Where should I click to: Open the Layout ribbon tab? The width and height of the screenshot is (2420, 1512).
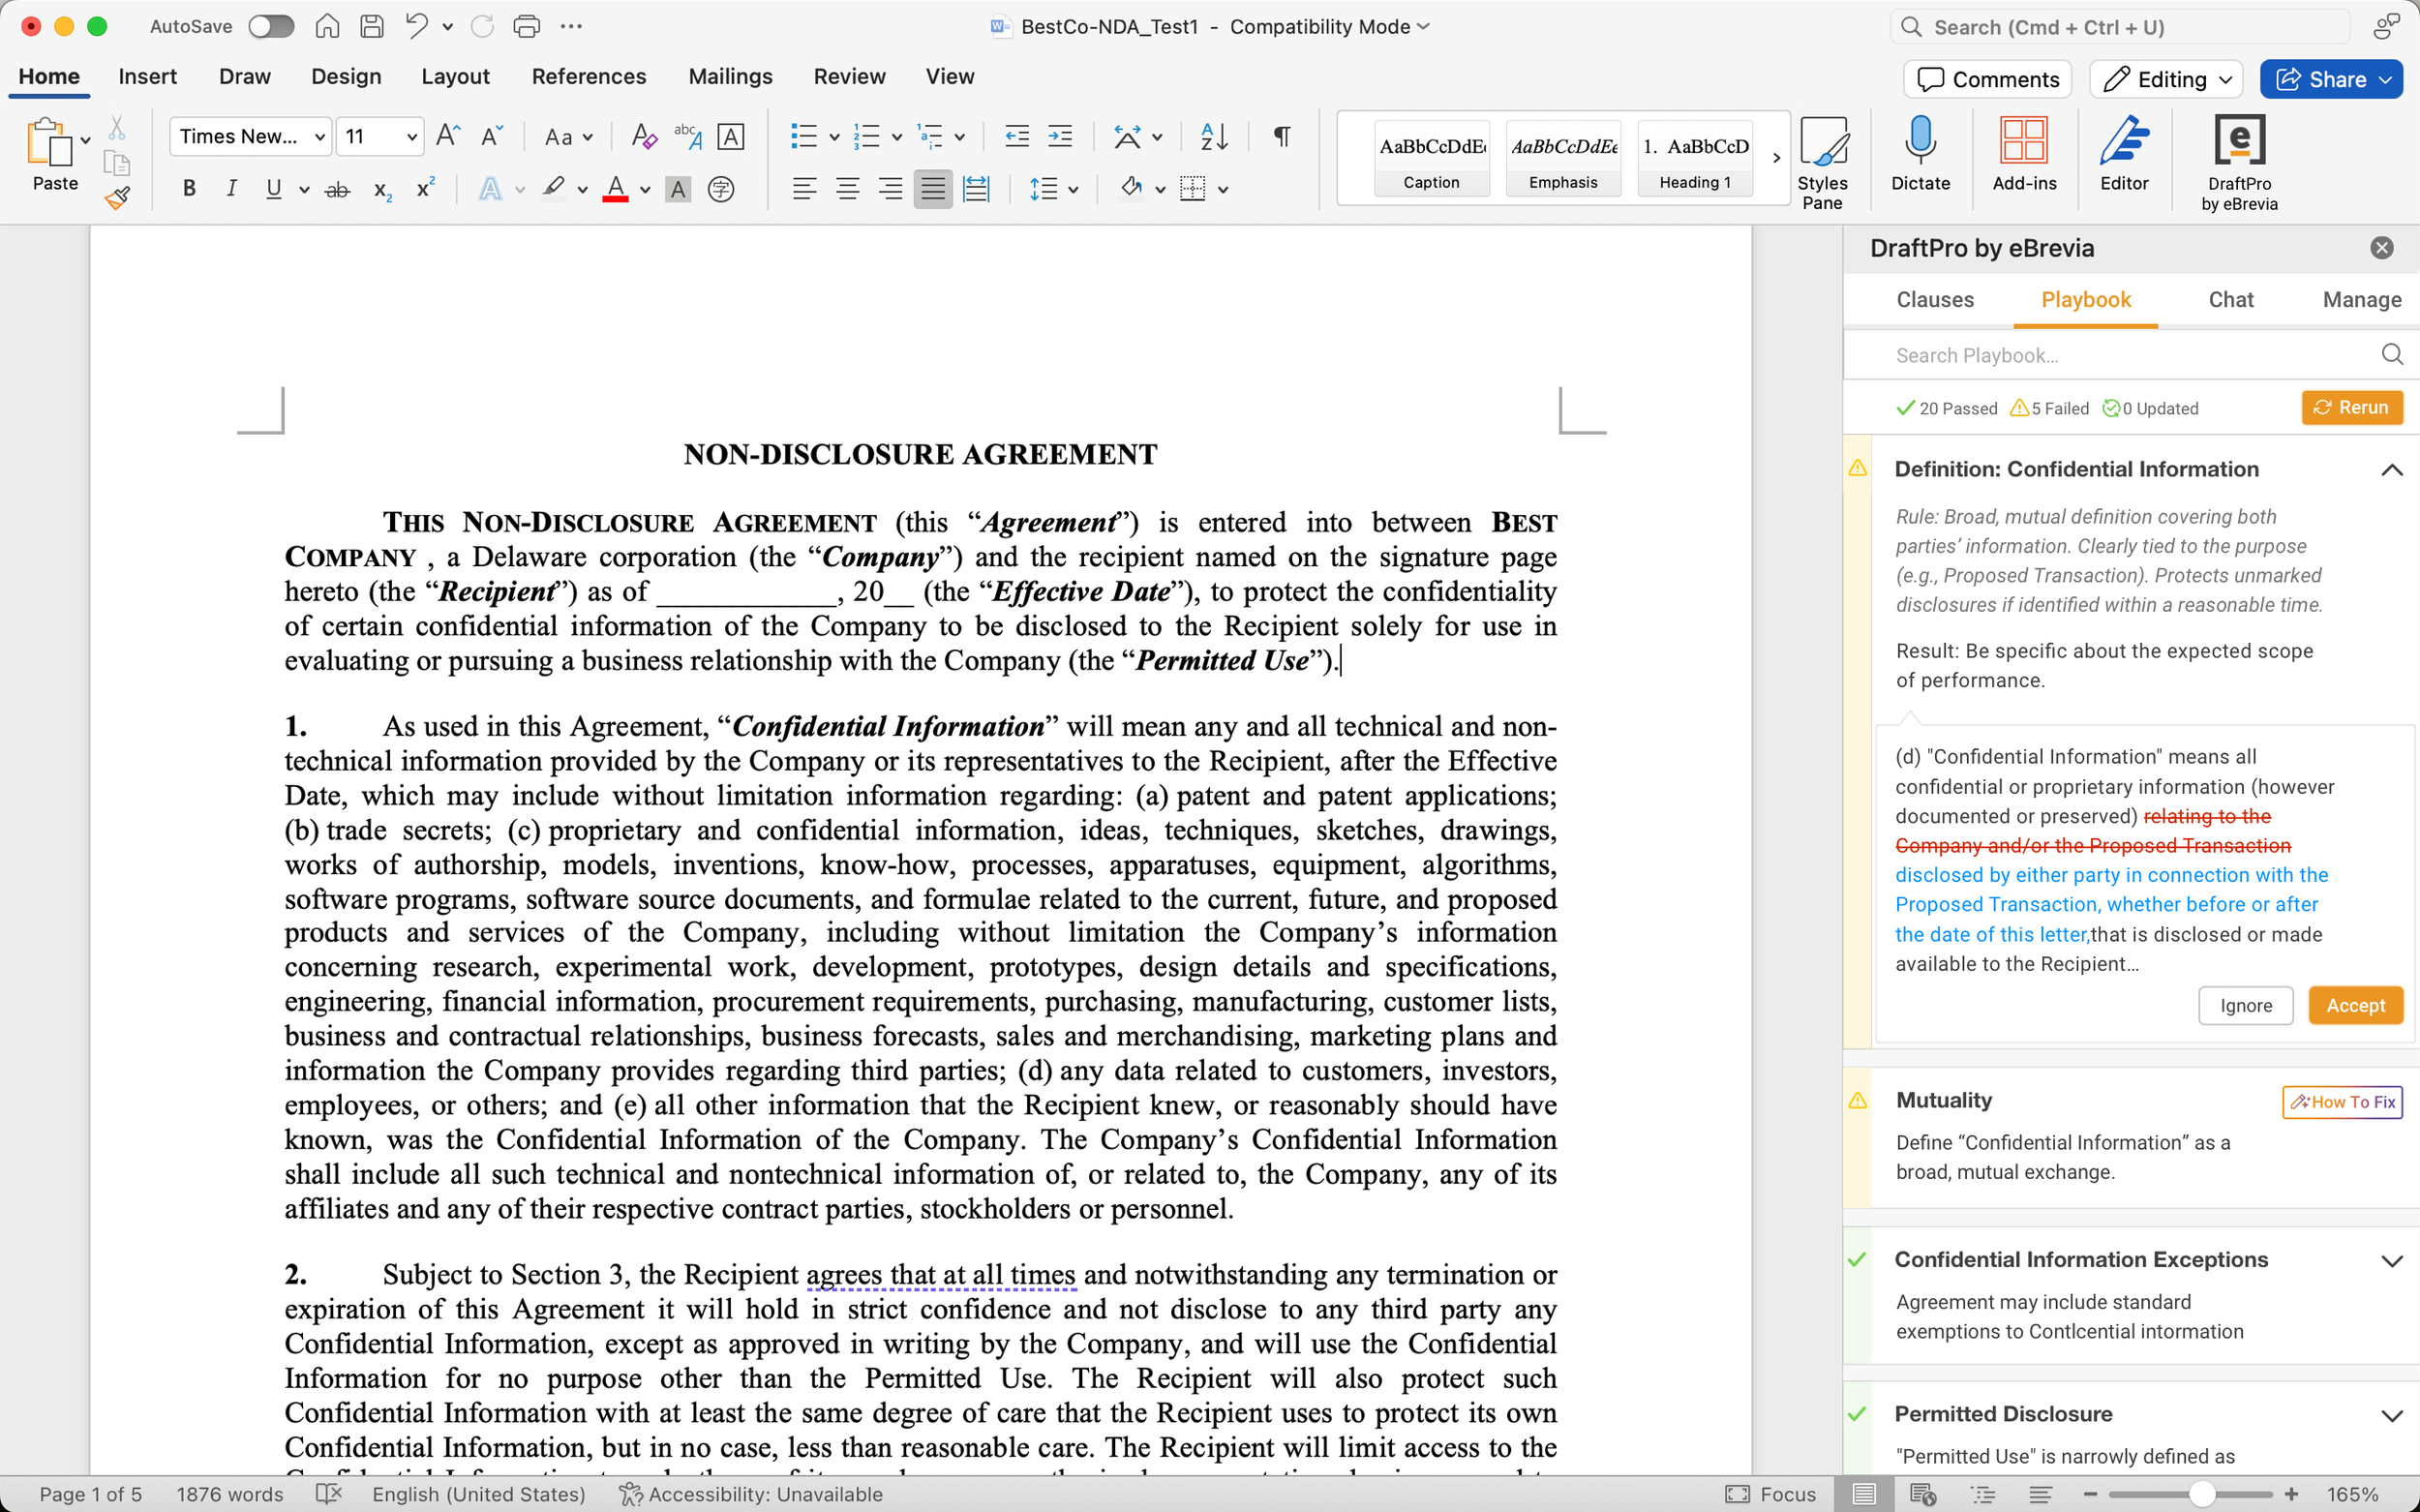pyautogui.click(x=455, y=76)
